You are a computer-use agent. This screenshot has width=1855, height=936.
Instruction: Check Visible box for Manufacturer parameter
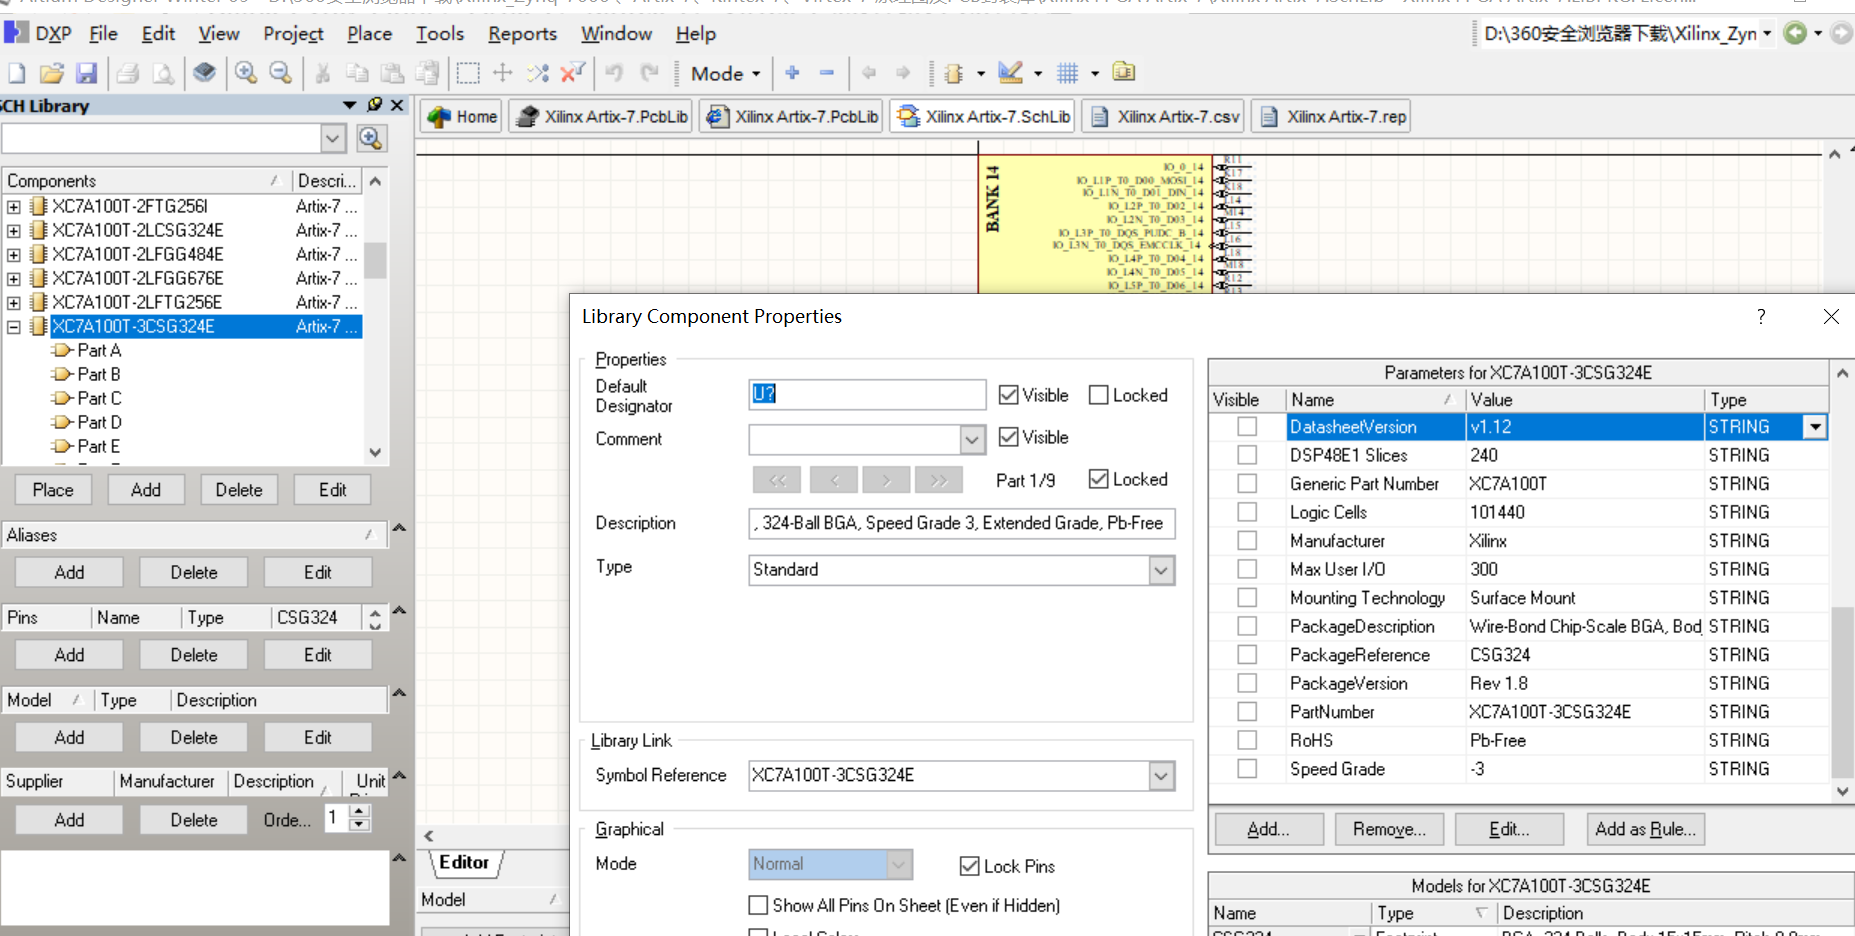click(1247, 541)
